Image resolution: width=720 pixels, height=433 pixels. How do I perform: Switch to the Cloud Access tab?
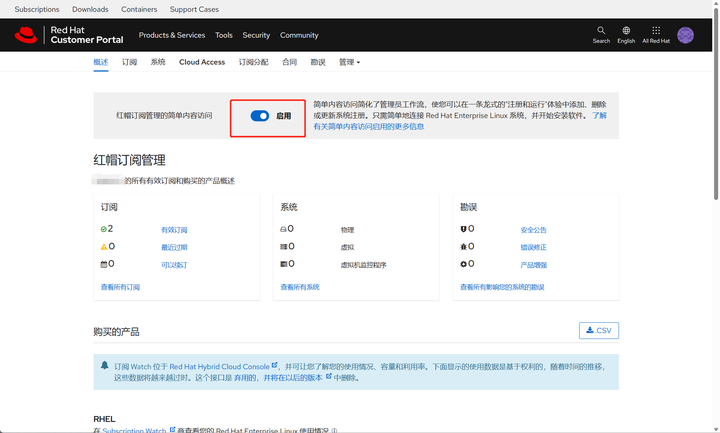click(x=202, y=62)
